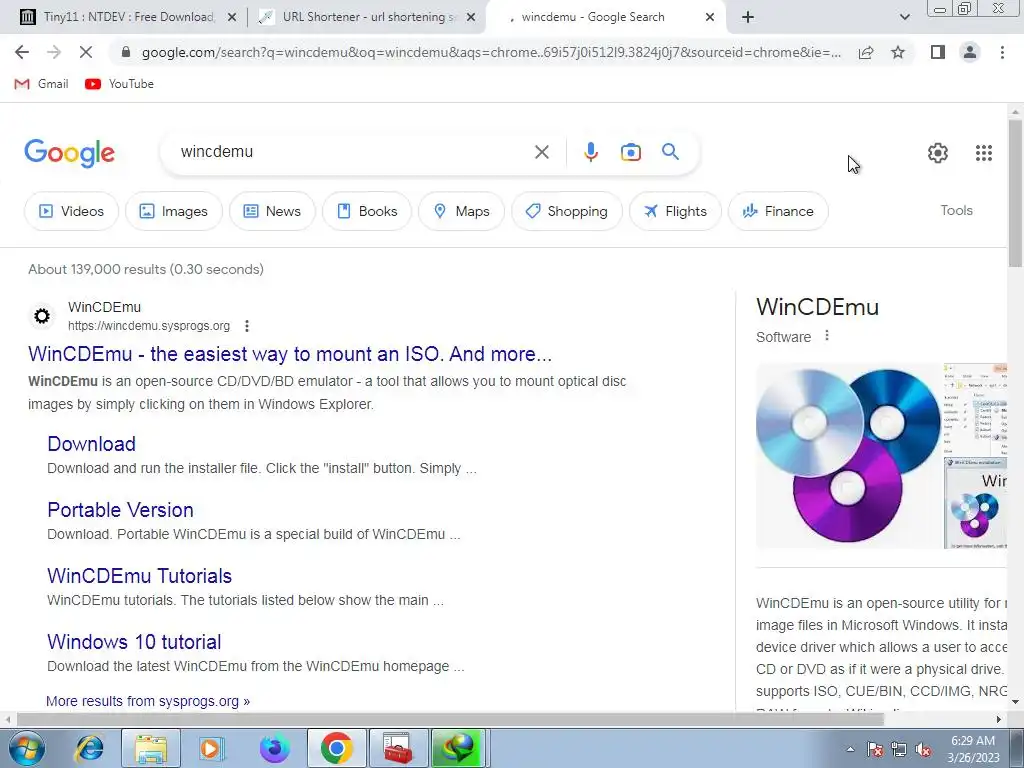Close the URL Shortener tab
Screen dimensions: 1024x768
click(471, 18)
